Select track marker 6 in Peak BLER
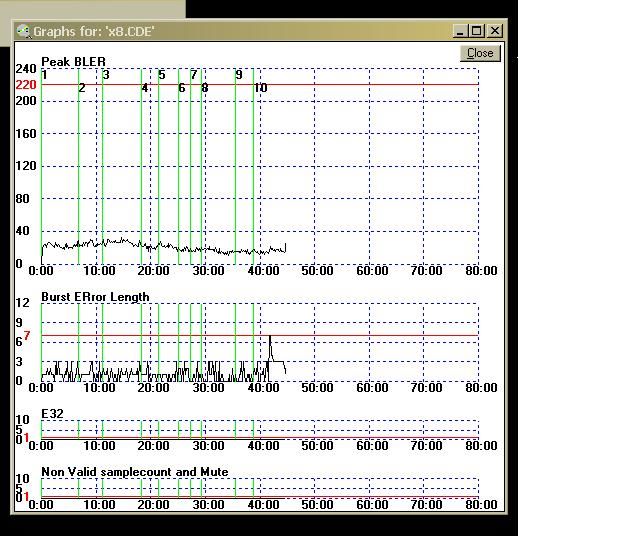Image resolution: width=640 pixels, height=536 pixels. coord(182,88)
